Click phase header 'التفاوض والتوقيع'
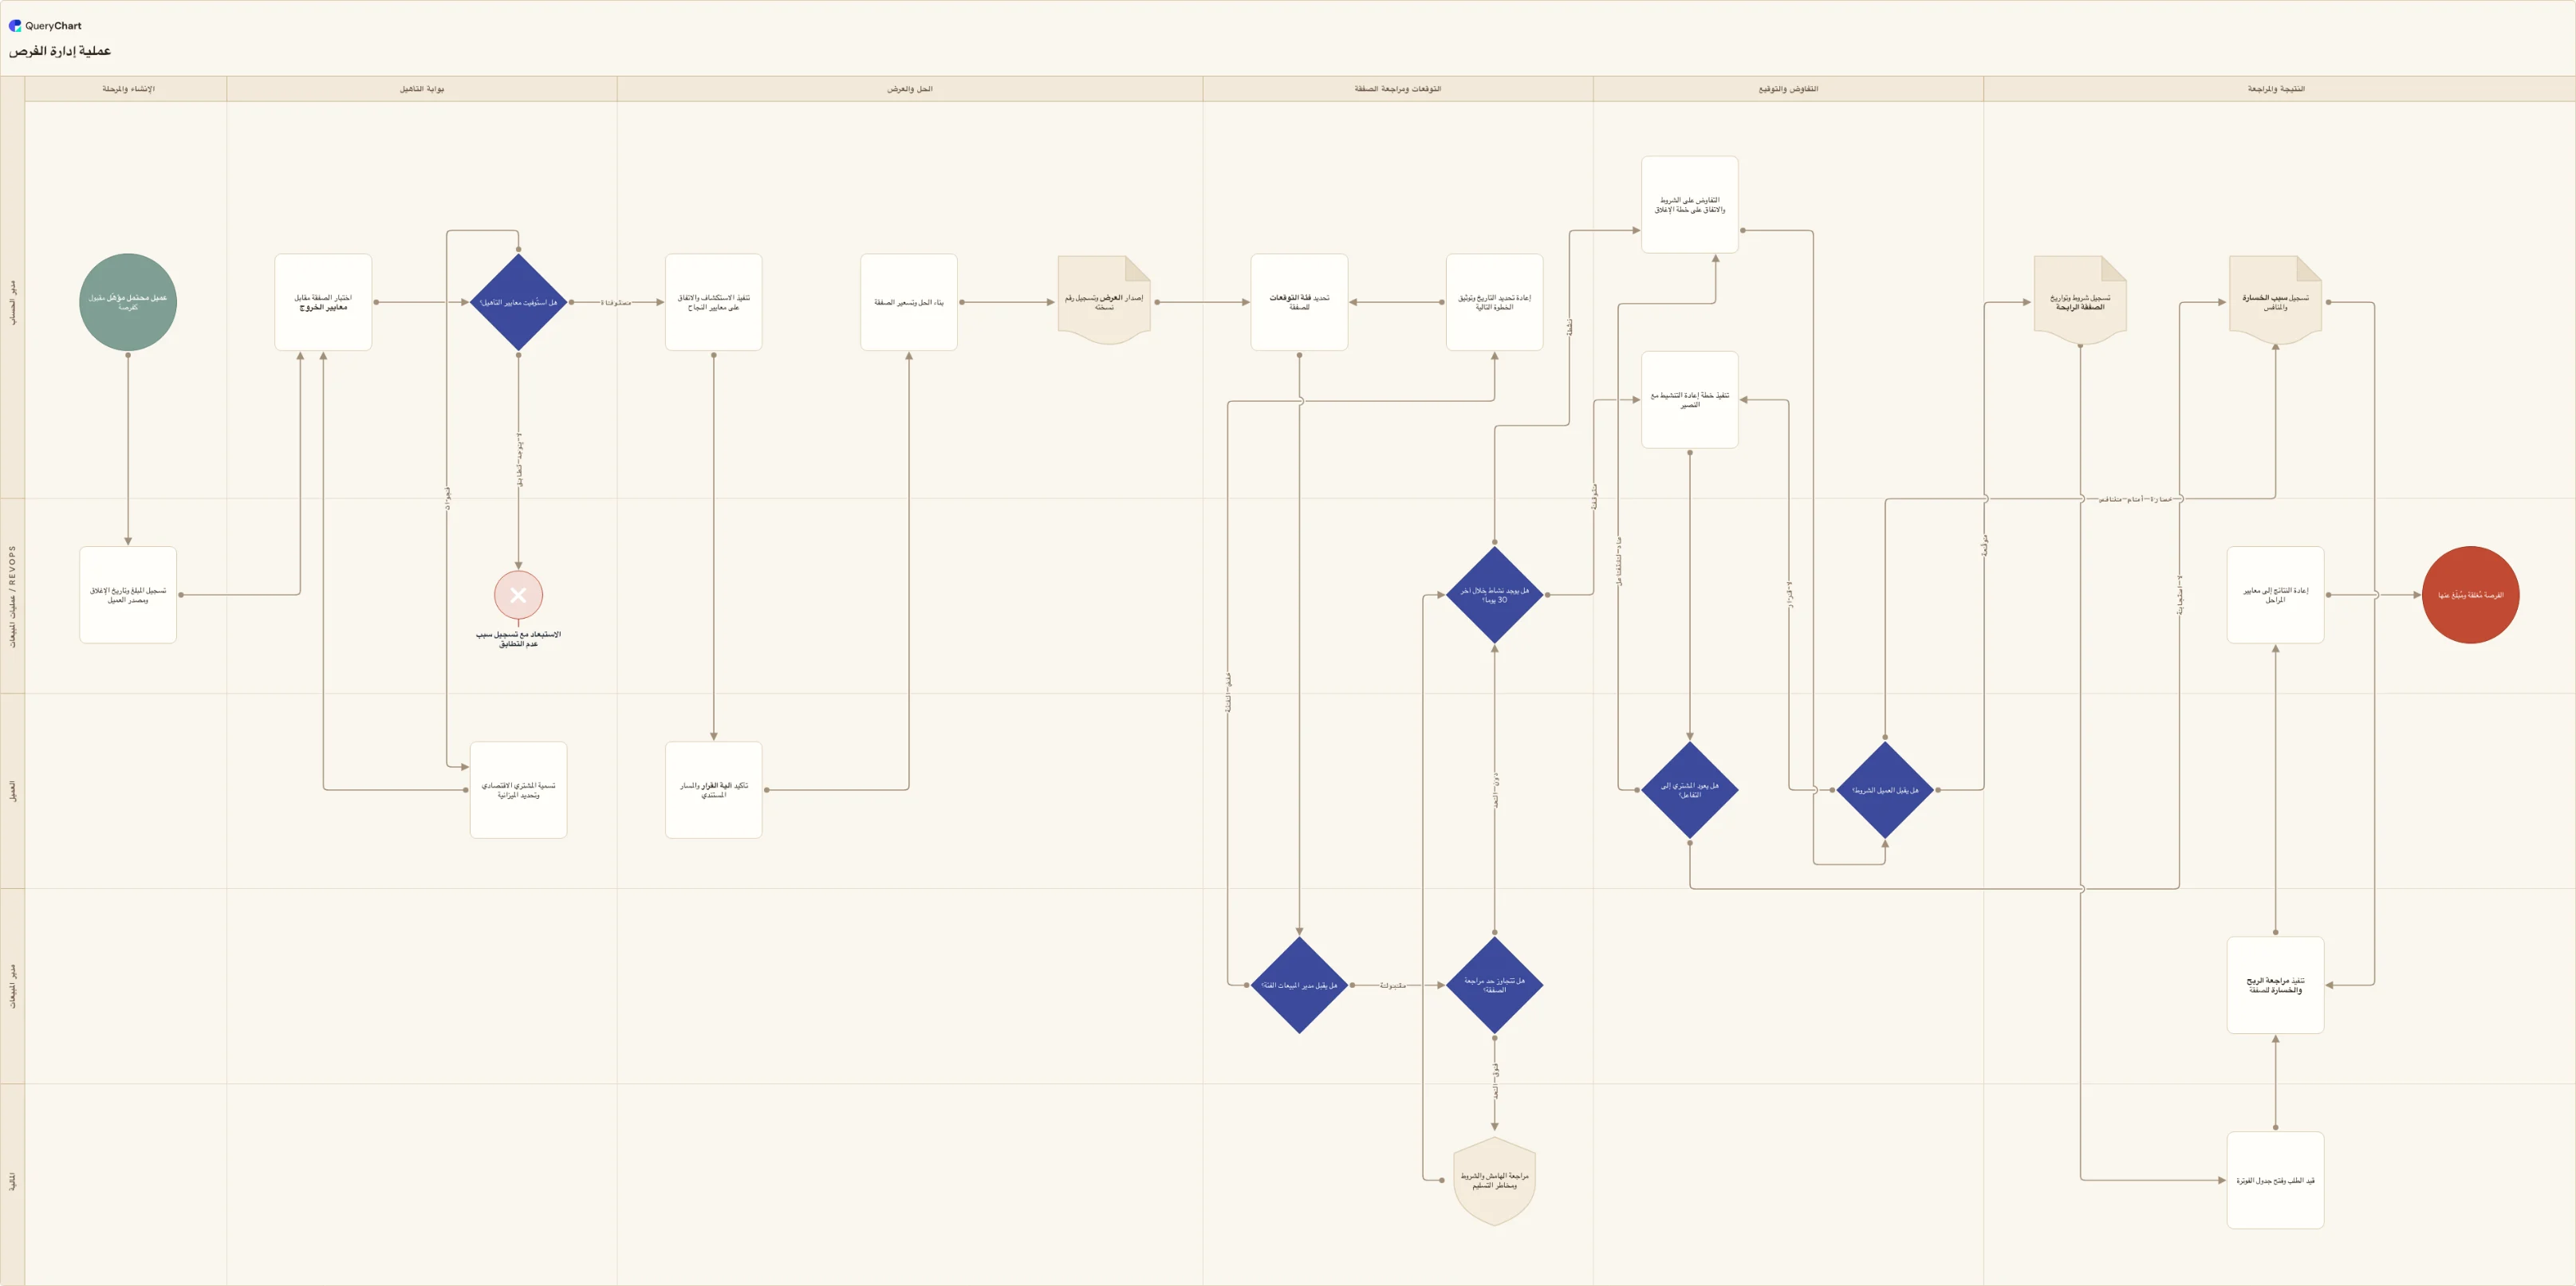The height and width of the screenshot is (1286, 2576). pyautogui.click(x=1788, y=89)
